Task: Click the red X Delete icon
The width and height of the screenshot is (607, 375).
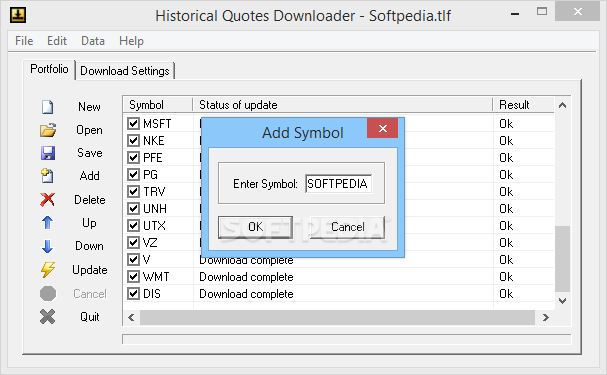Action: (x=48, y=200)
